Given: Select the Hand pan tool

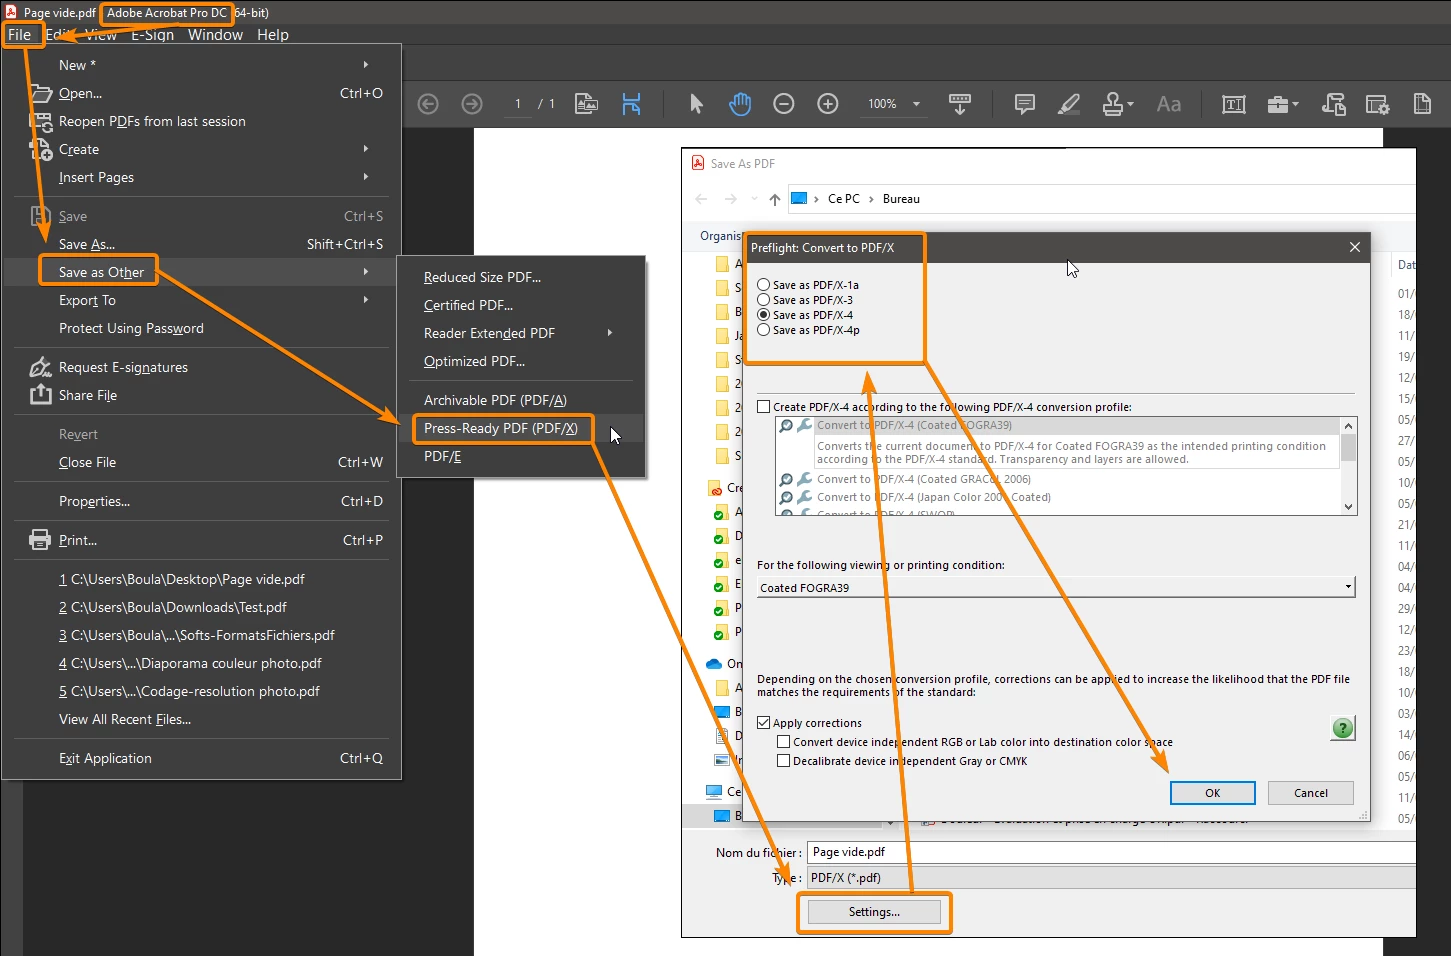Looking at the screenshot, I should point(740,104).
